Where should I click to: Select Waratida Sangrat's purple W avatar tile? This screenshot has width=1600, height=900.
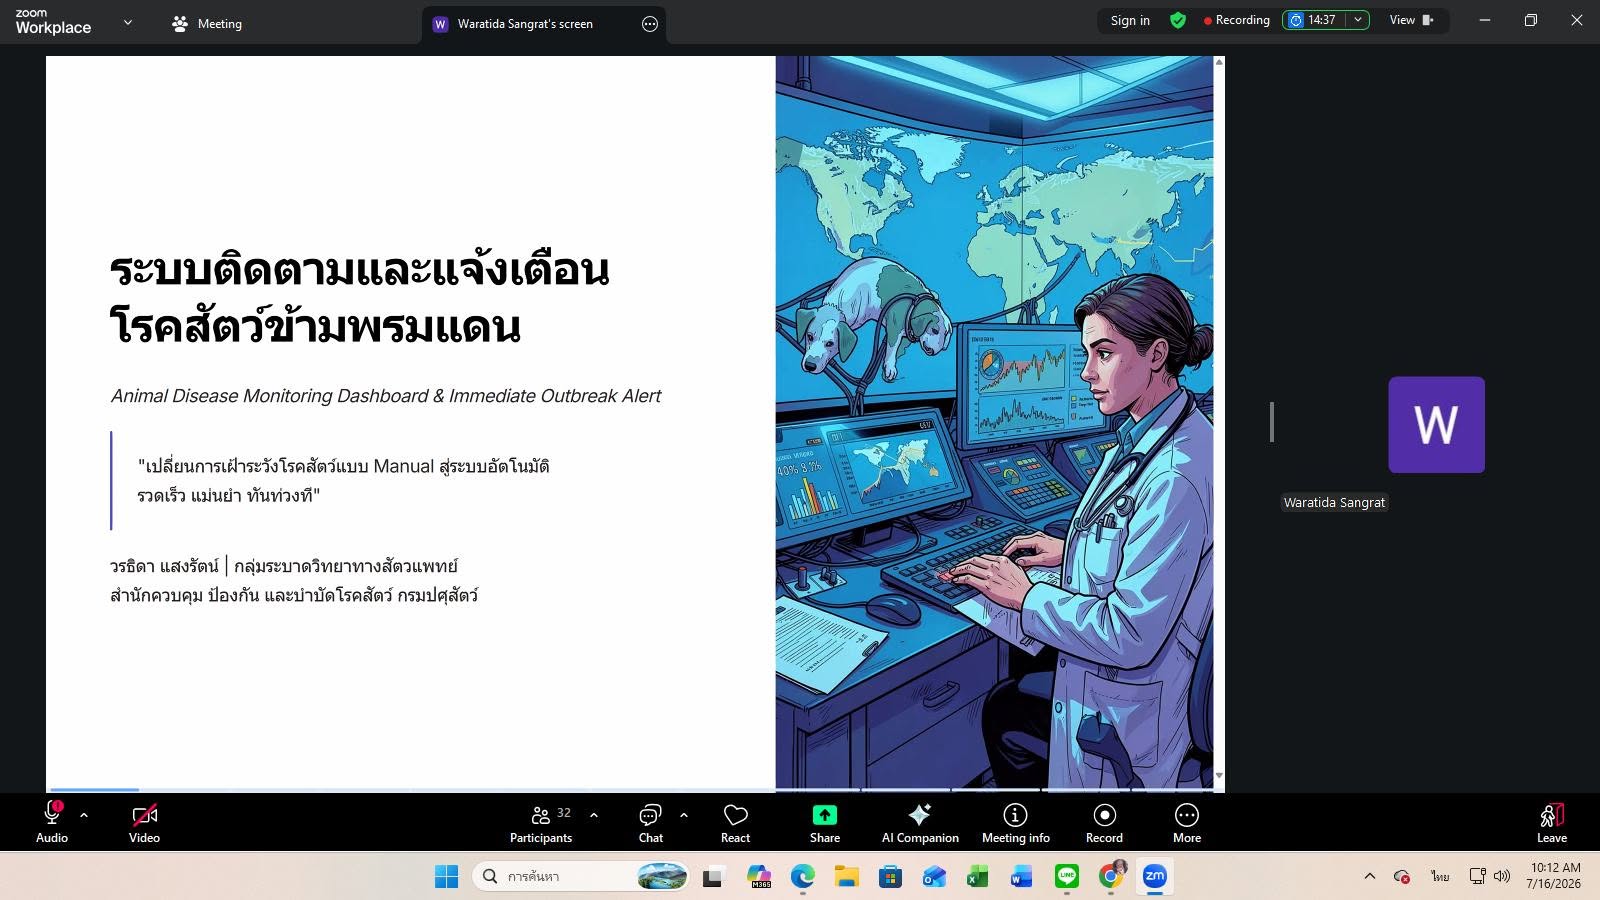[x=1436, y=425]
